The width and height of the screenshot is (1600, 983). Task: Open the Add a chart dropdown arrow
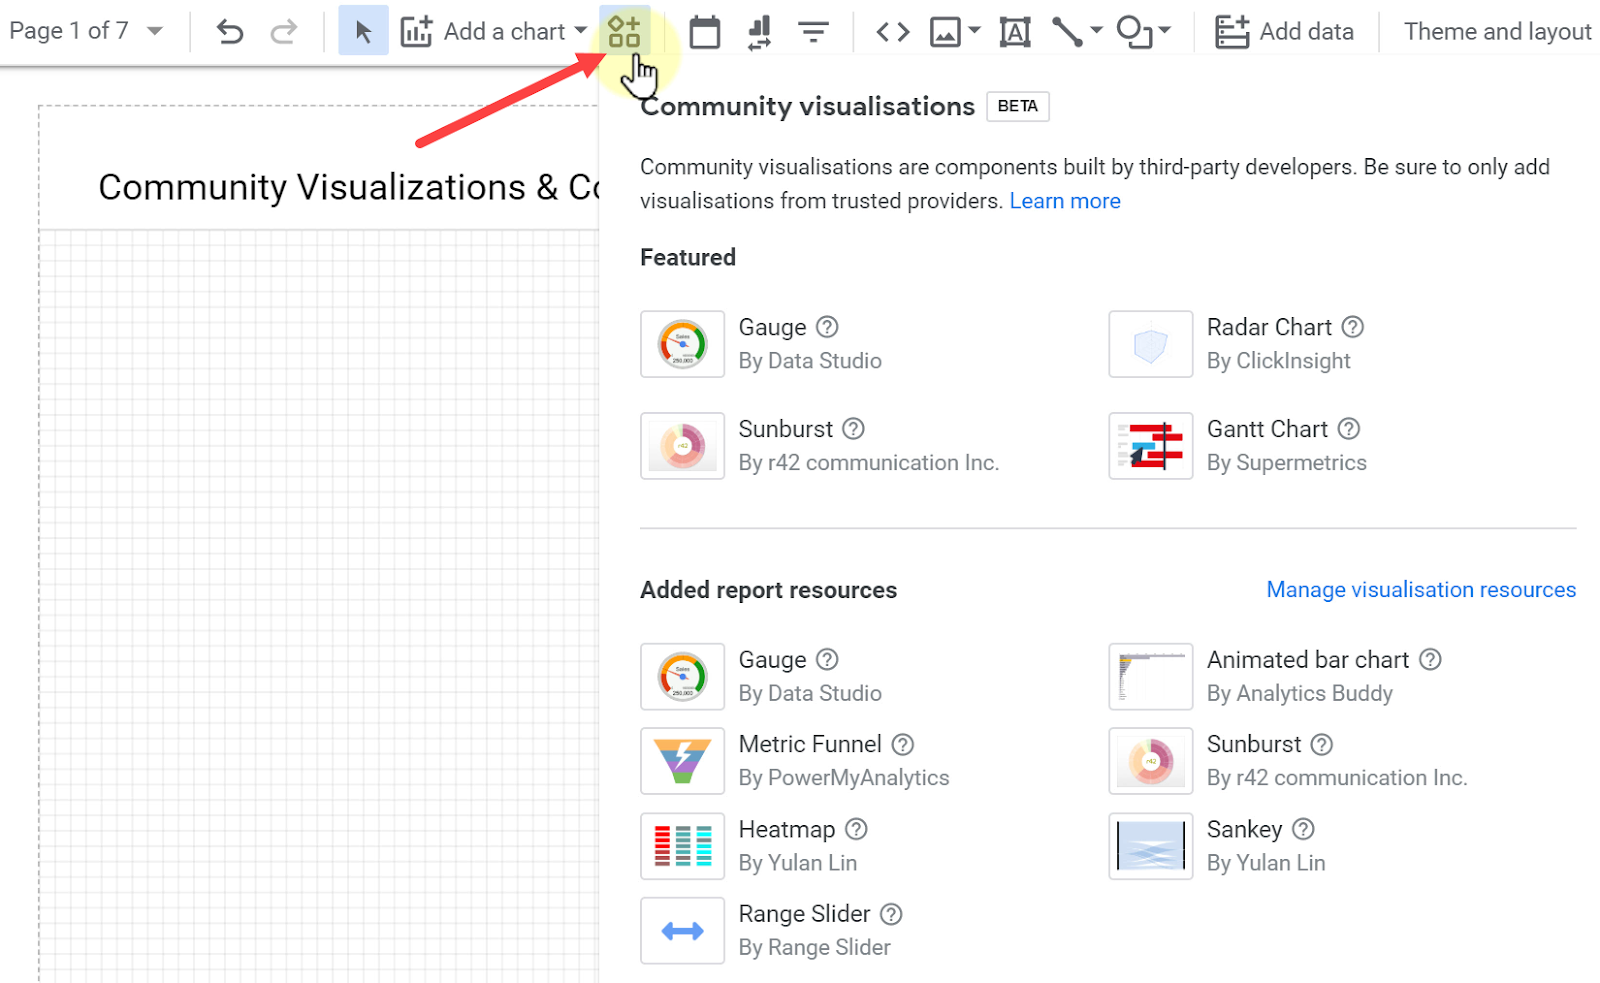(581, 31)
